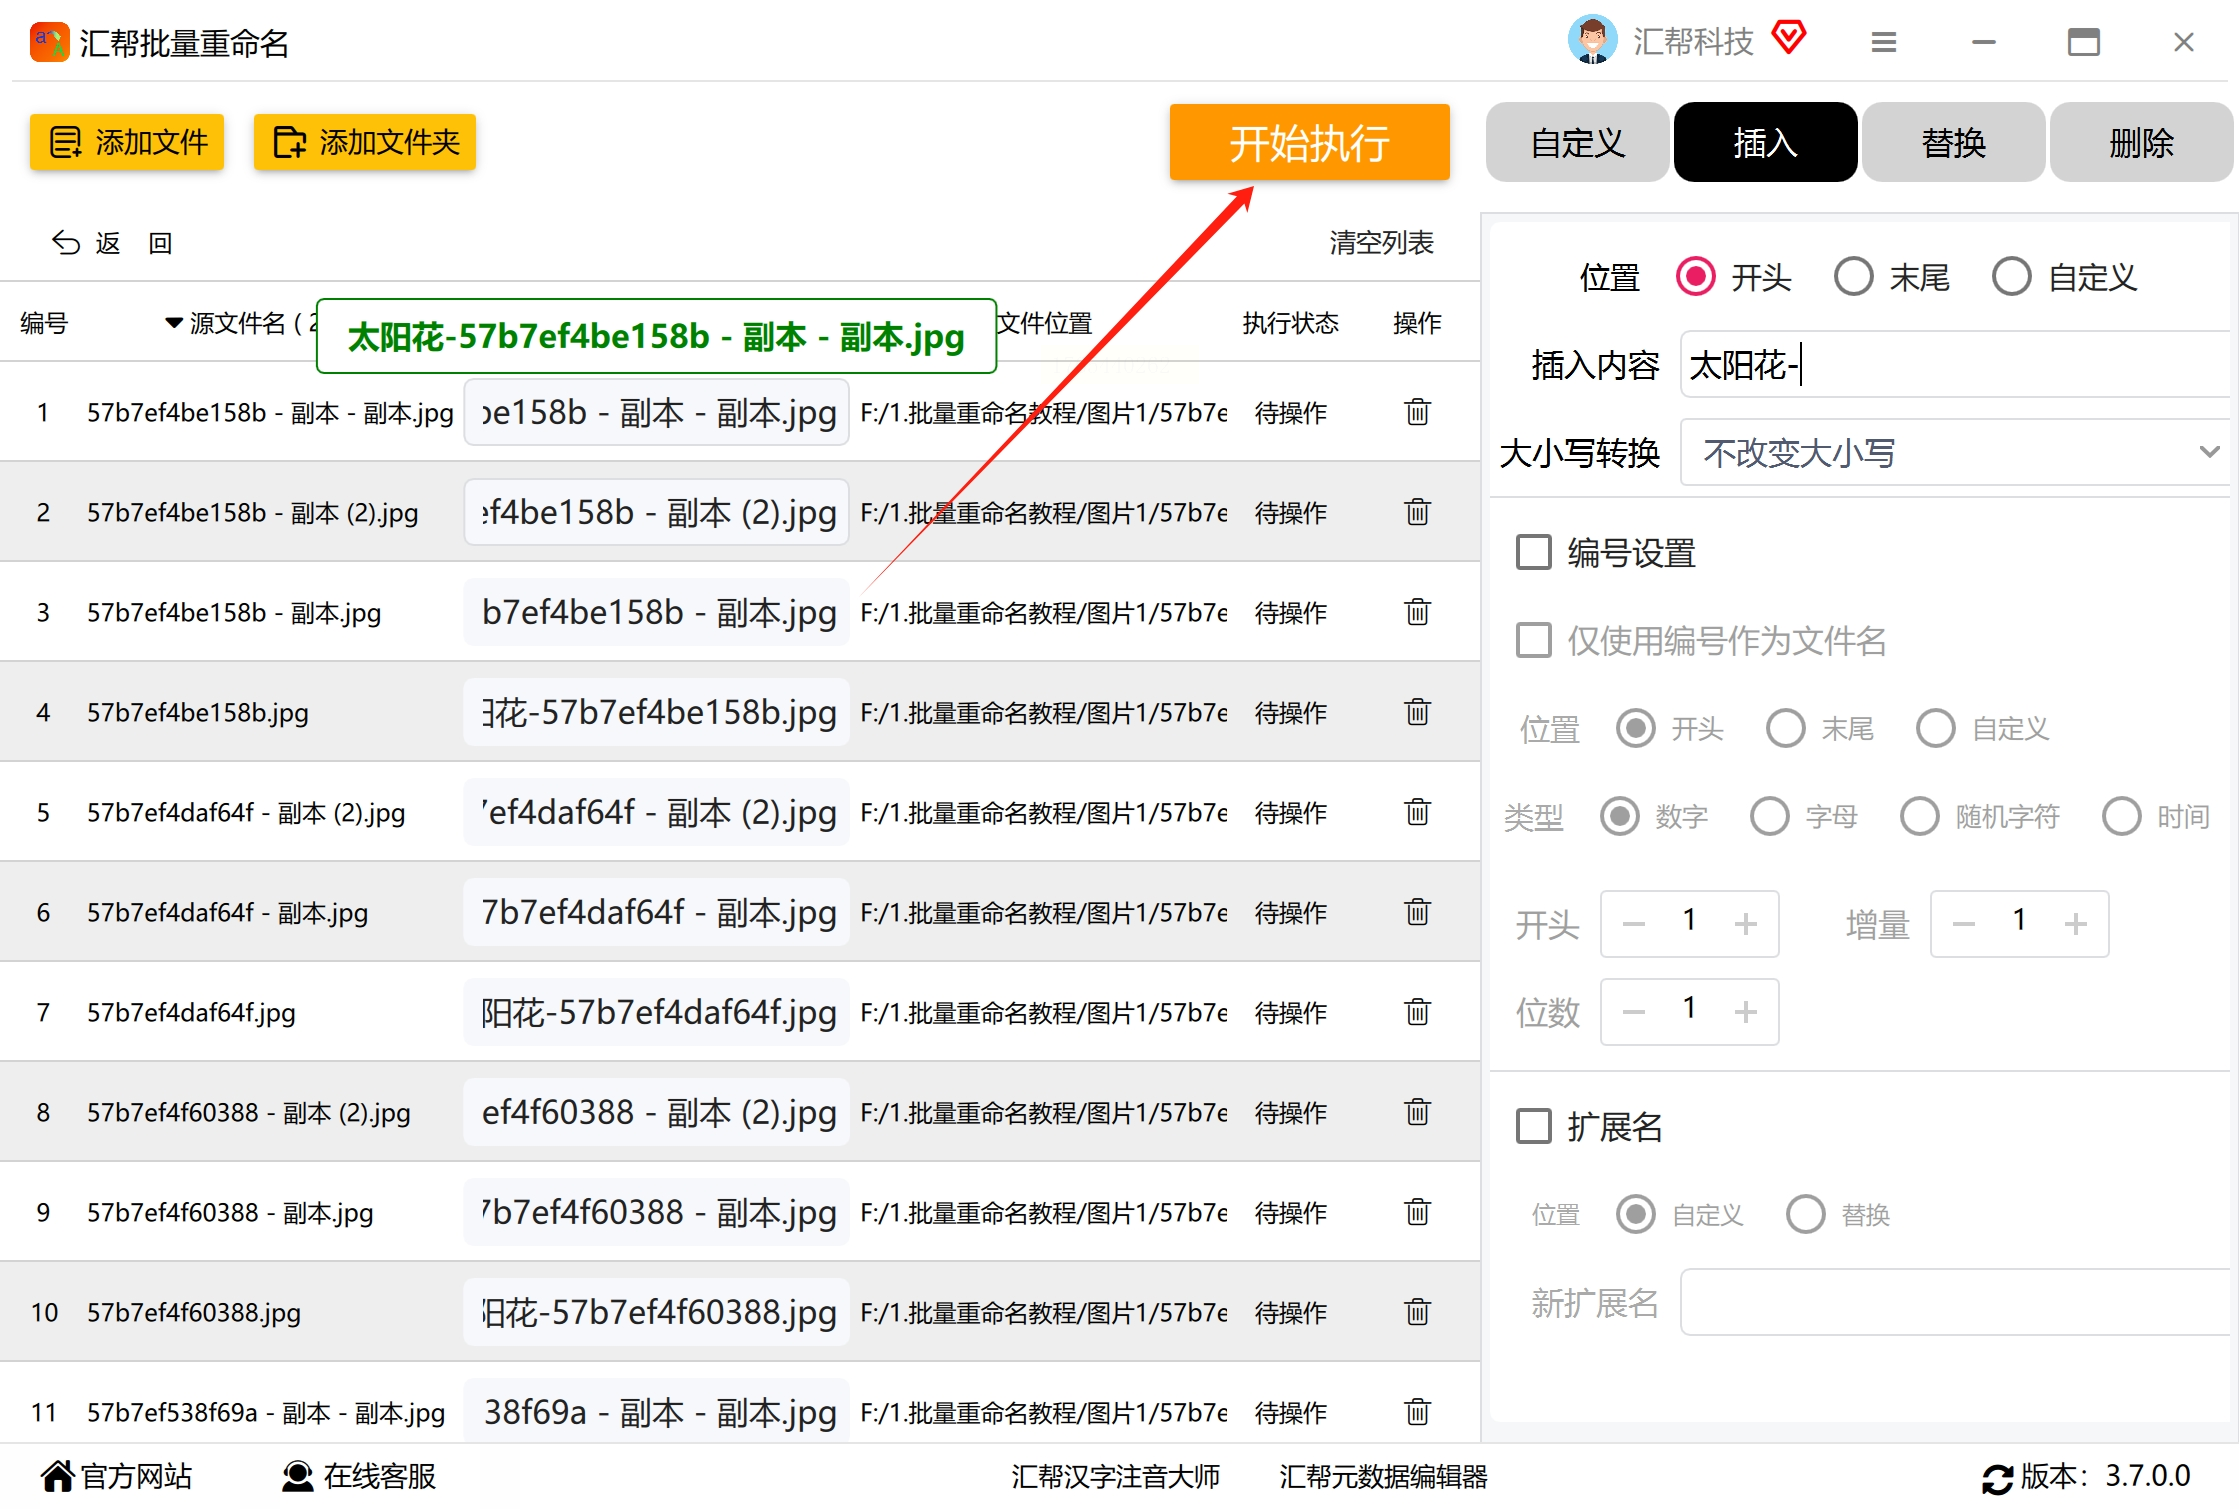Remove row 7 using trash icon
Viewport: 2239px width, 1509px height.
click(x=1417, y=1012)
